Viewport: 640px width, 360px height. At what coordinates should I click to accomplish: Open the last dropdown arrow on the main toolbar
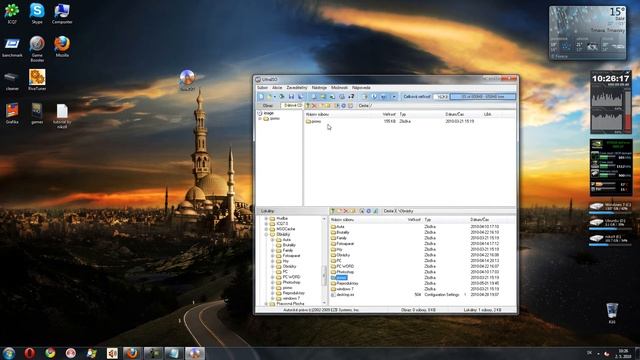tap(394, 97)
